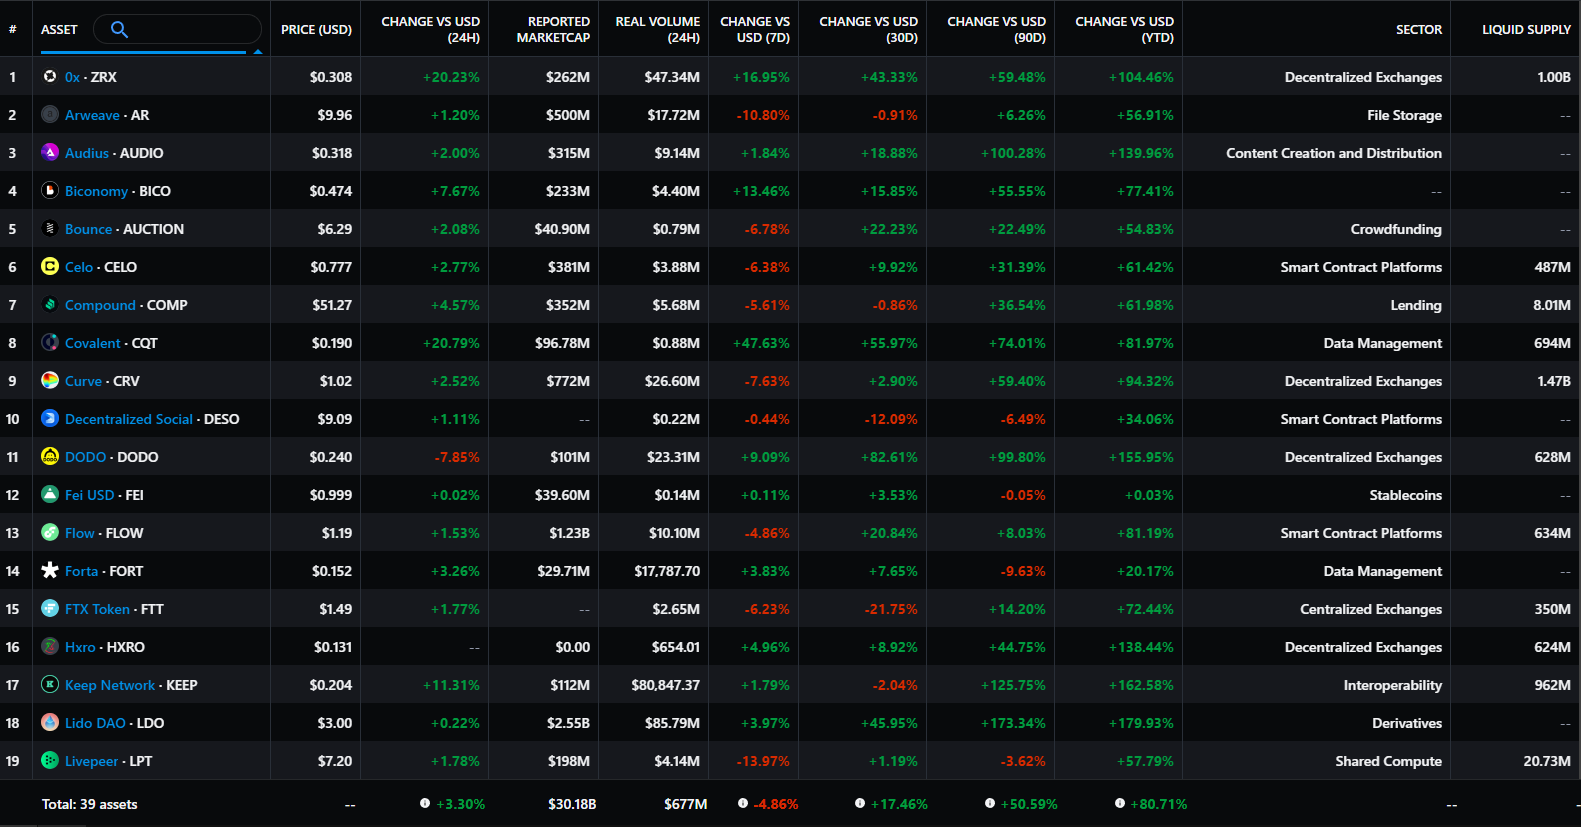The image size is (1581, 827).
Task: Toggle the ascending sort arrow on Asset column
Action: (258, 51)
